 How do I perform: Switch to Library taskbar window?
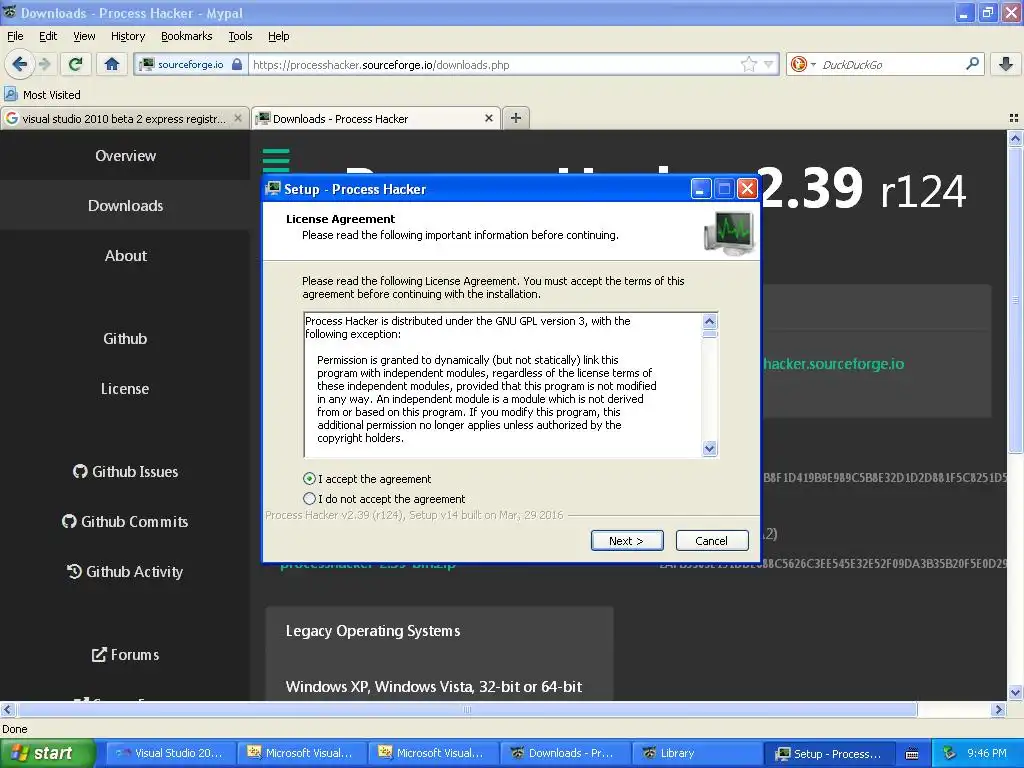(696, 753)
